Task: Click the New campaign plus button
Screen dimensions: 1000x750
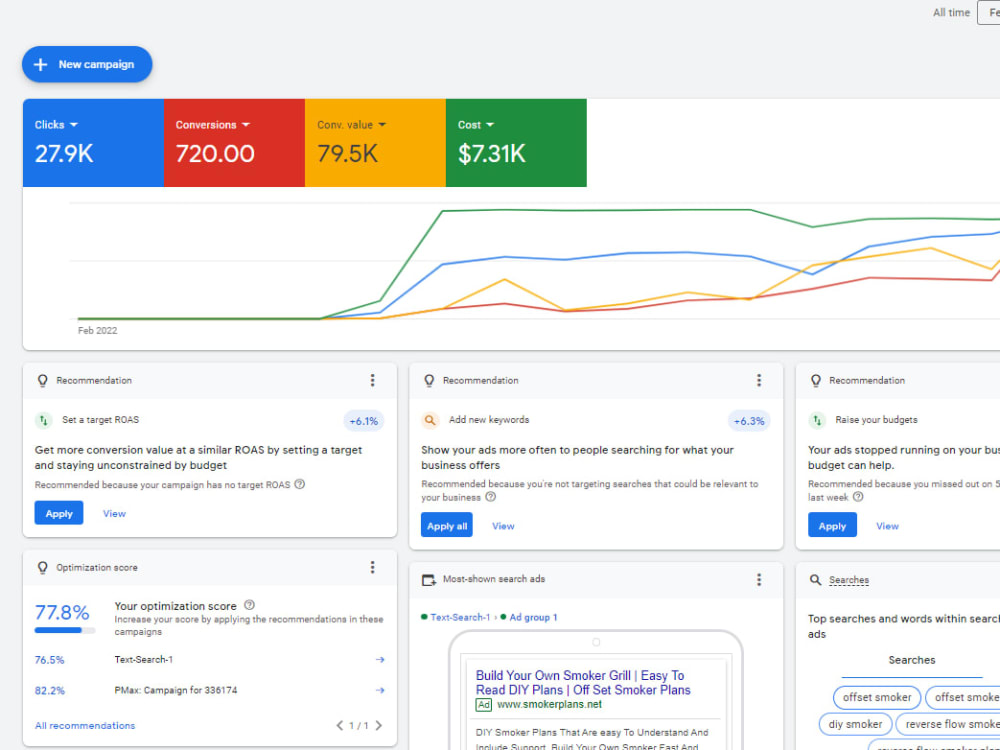Action: 87,64
